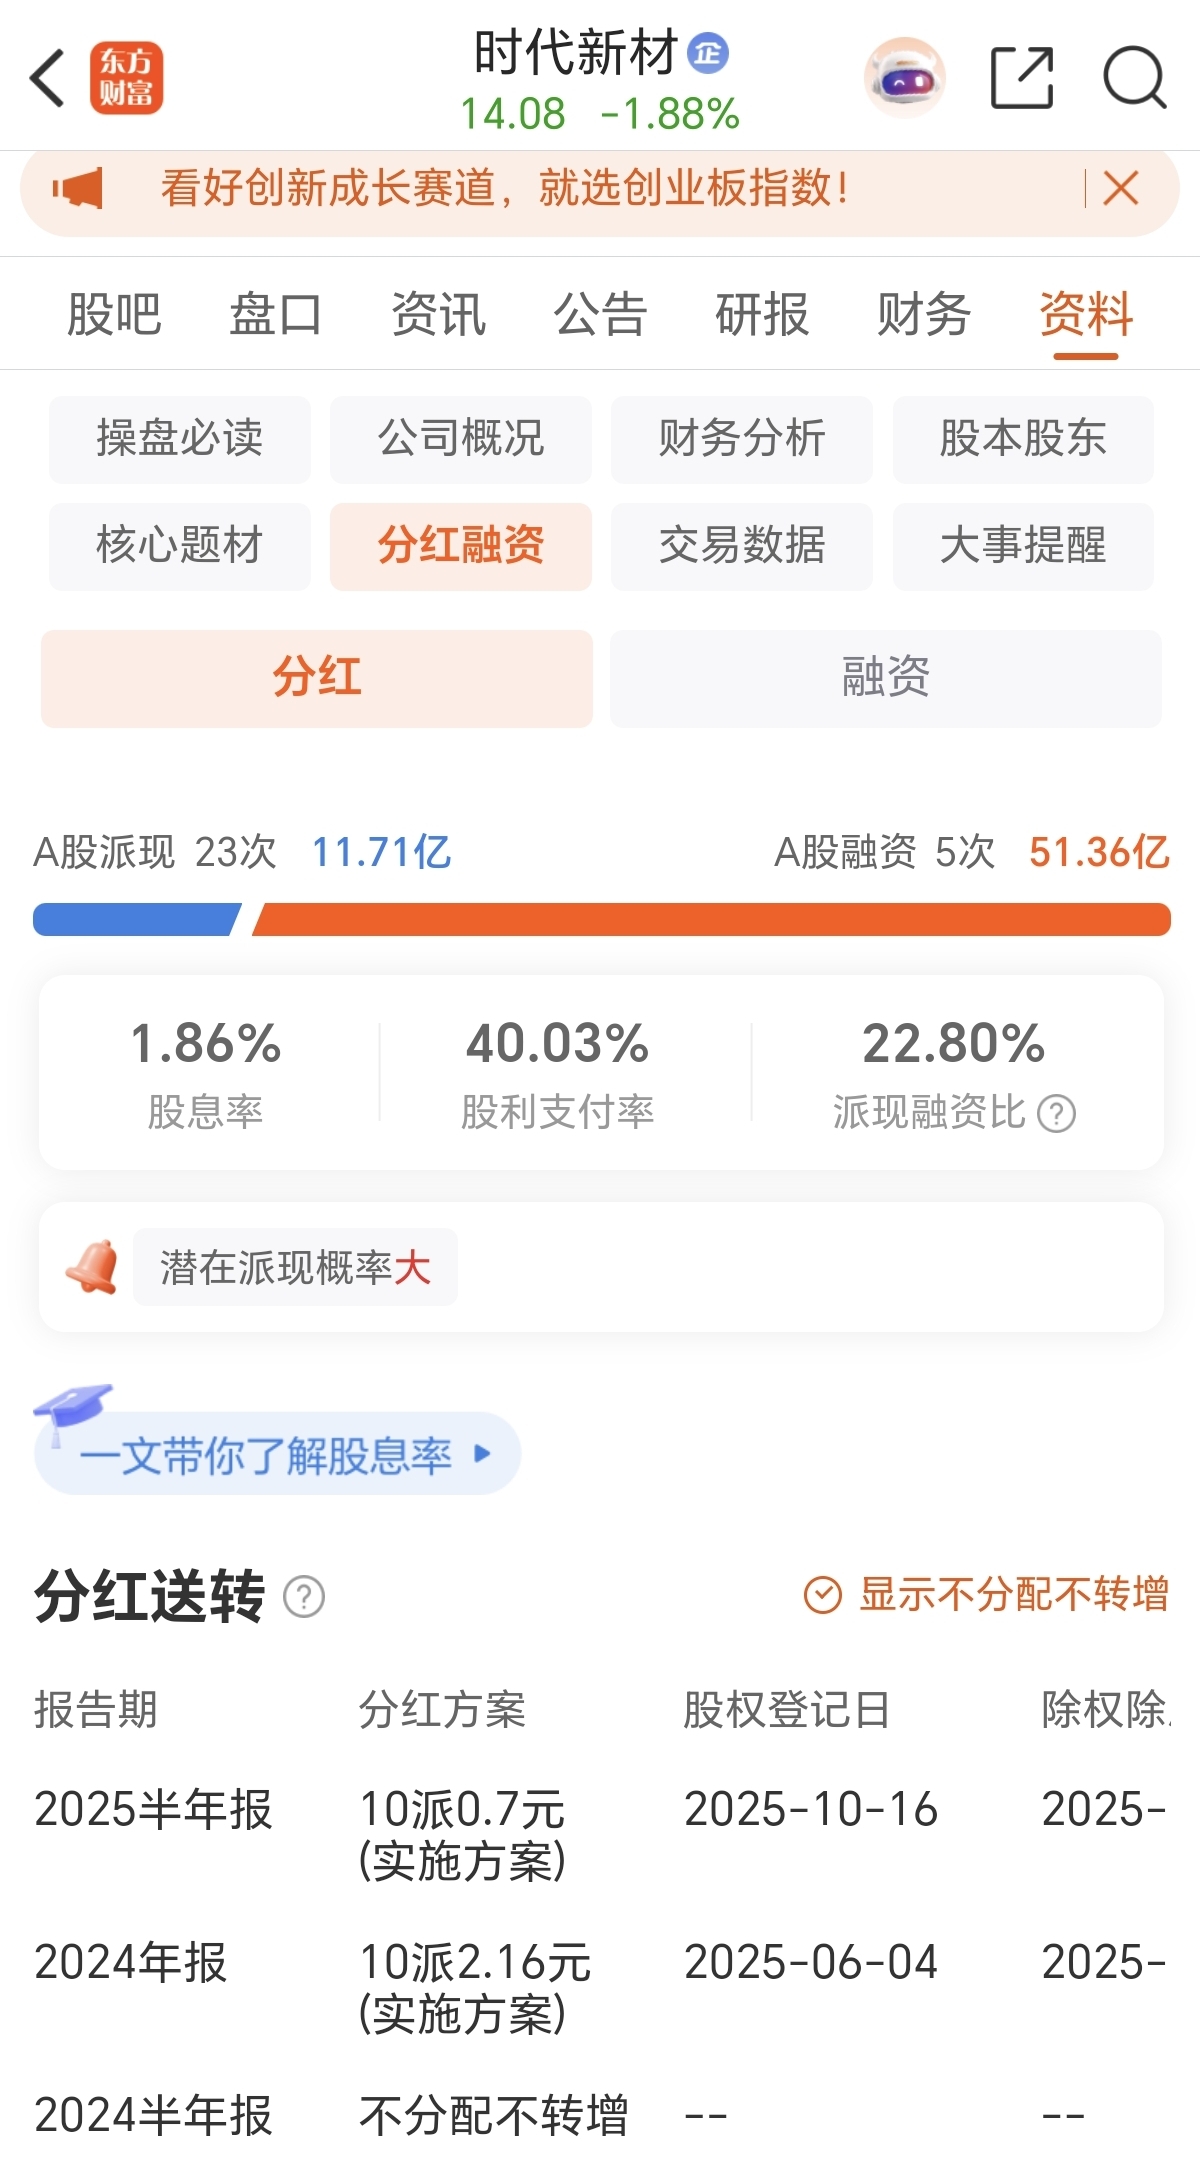Toggle 显示不分配不转增 checkbox
This screenshot has height=2174, width=1200.
[x=824, y=1594]
